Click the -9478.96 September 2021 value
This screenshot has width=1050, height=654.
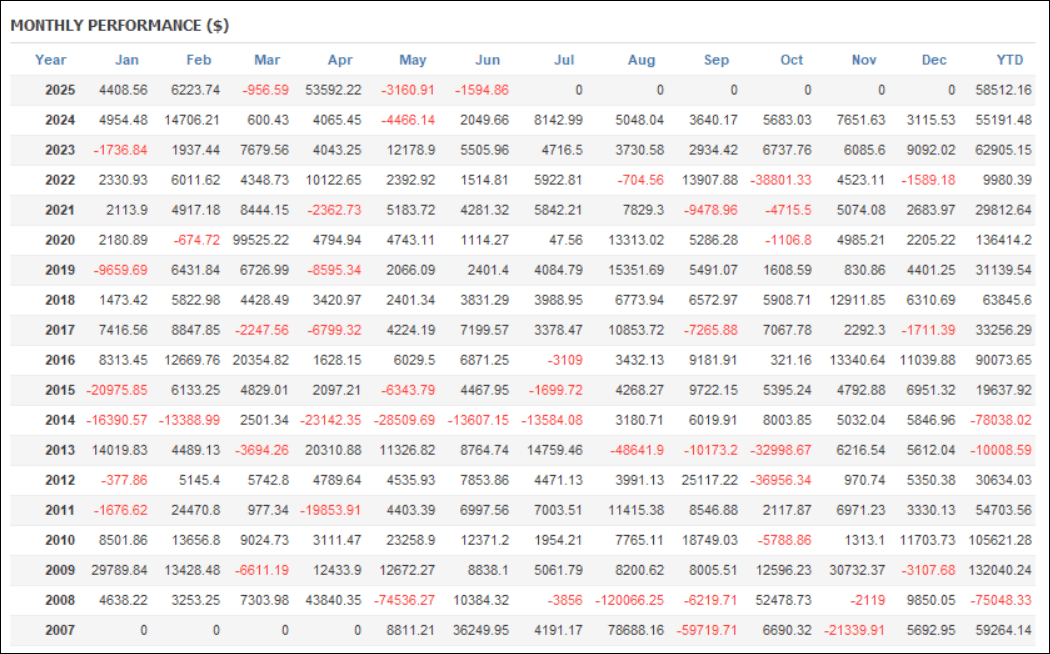tap(710, 210)
